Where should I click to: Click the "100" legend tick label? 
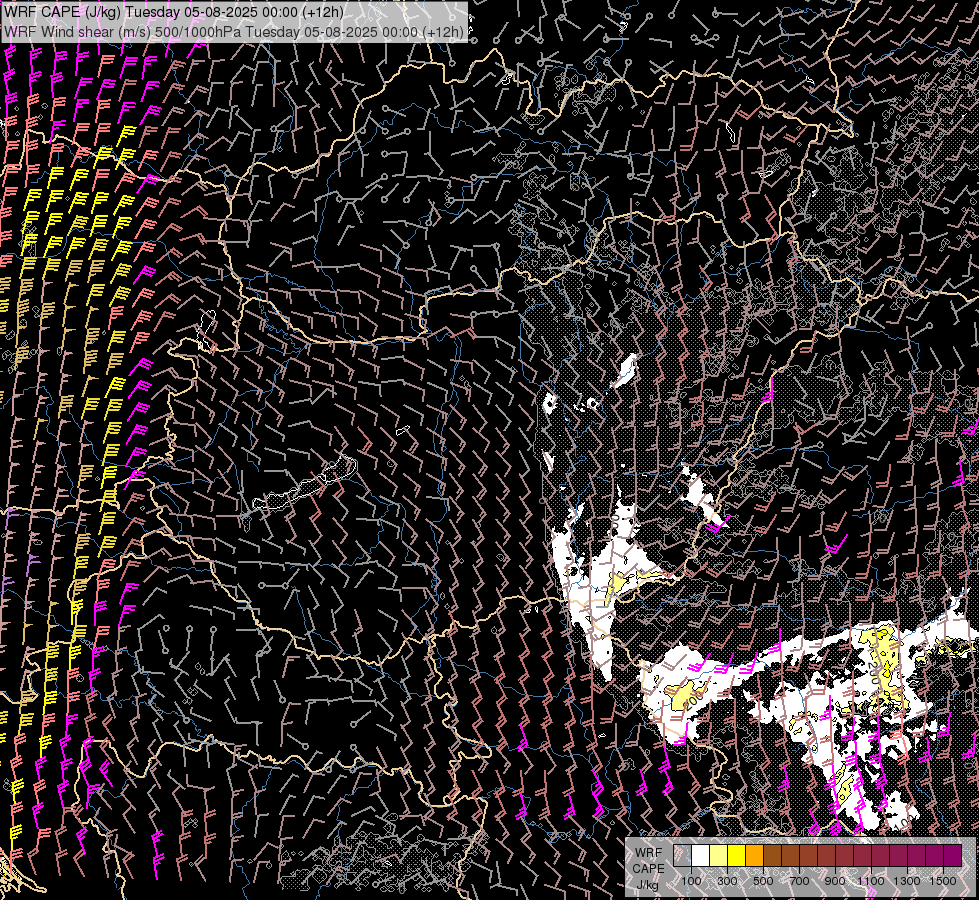(x=691, y=881)
